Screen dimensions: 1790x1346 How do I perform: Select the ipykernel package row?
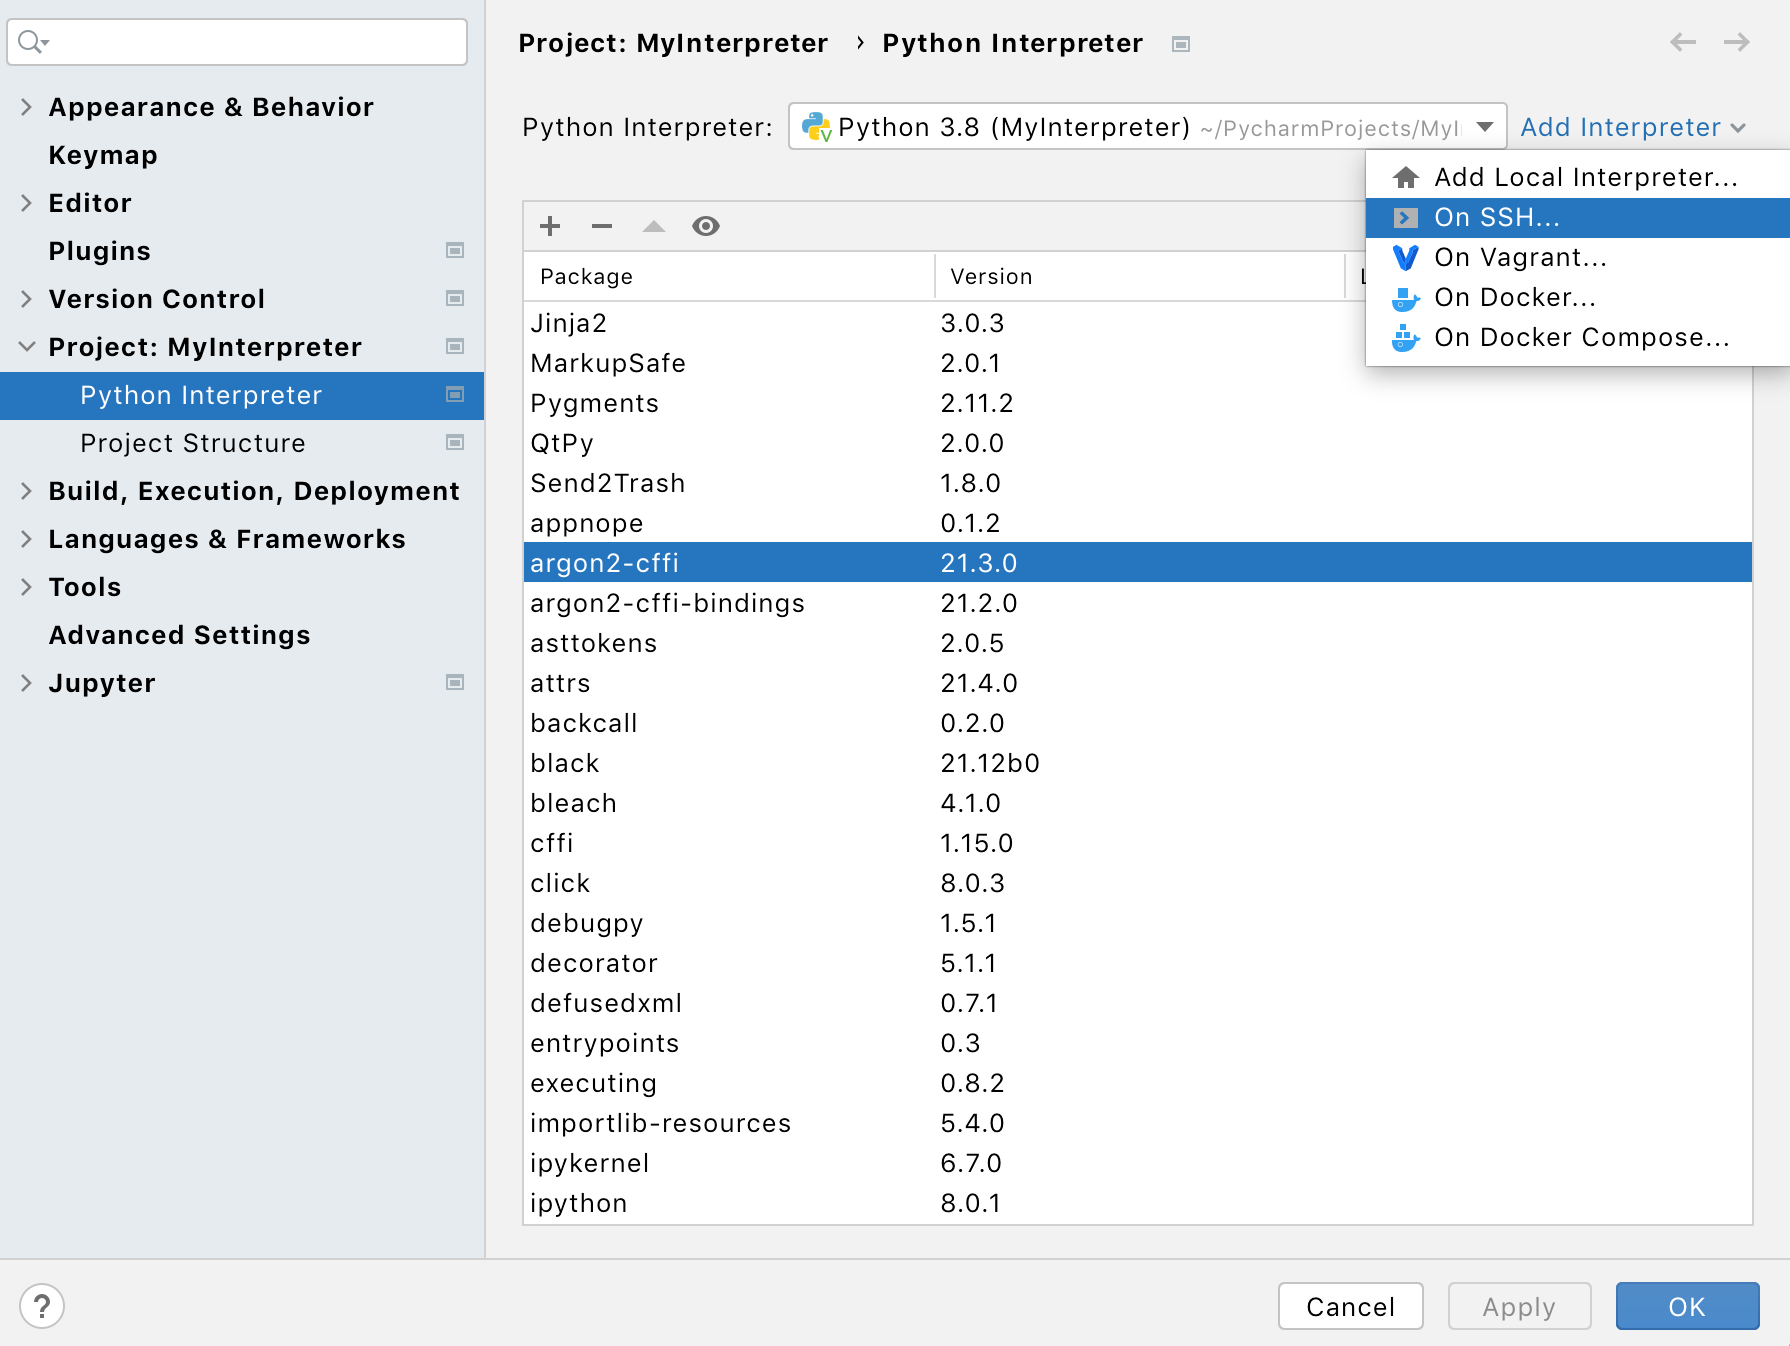1138,1163
